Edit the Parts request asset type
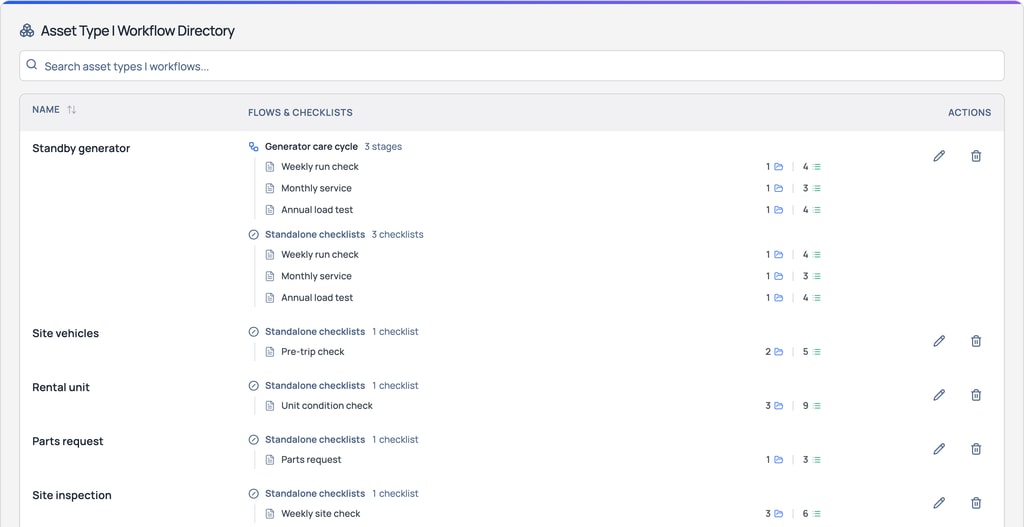The image size is (1024, 527). pyautogui.click(x=939, y=449)
